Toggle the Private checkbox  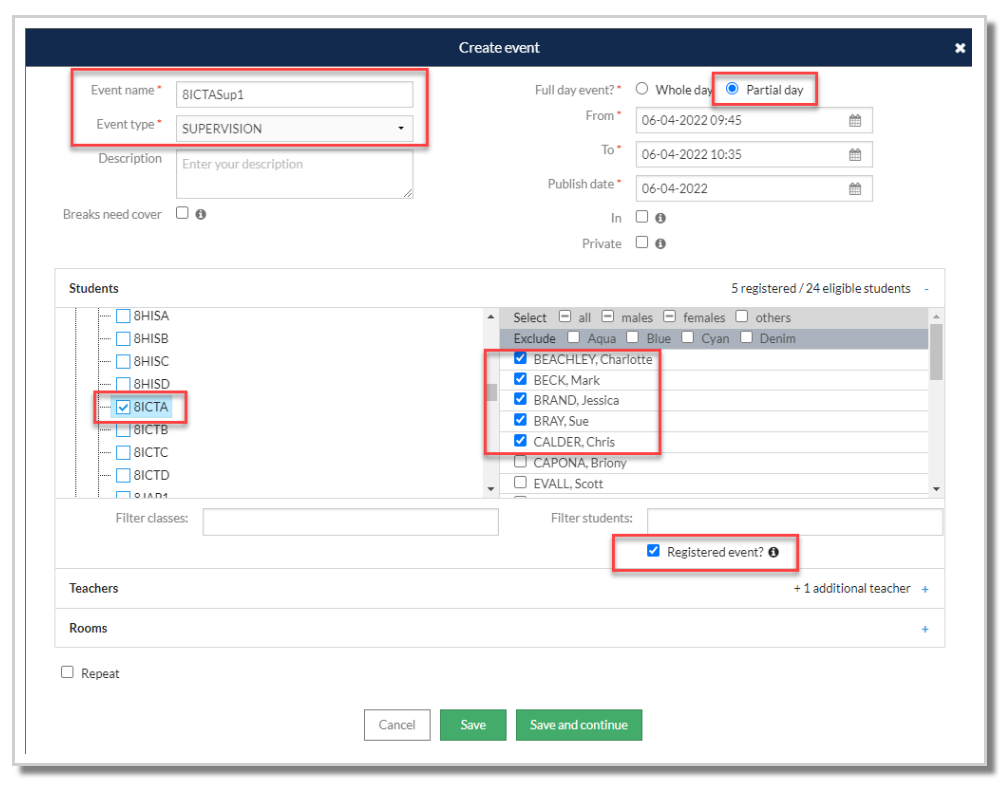click(x=642, y=242)
